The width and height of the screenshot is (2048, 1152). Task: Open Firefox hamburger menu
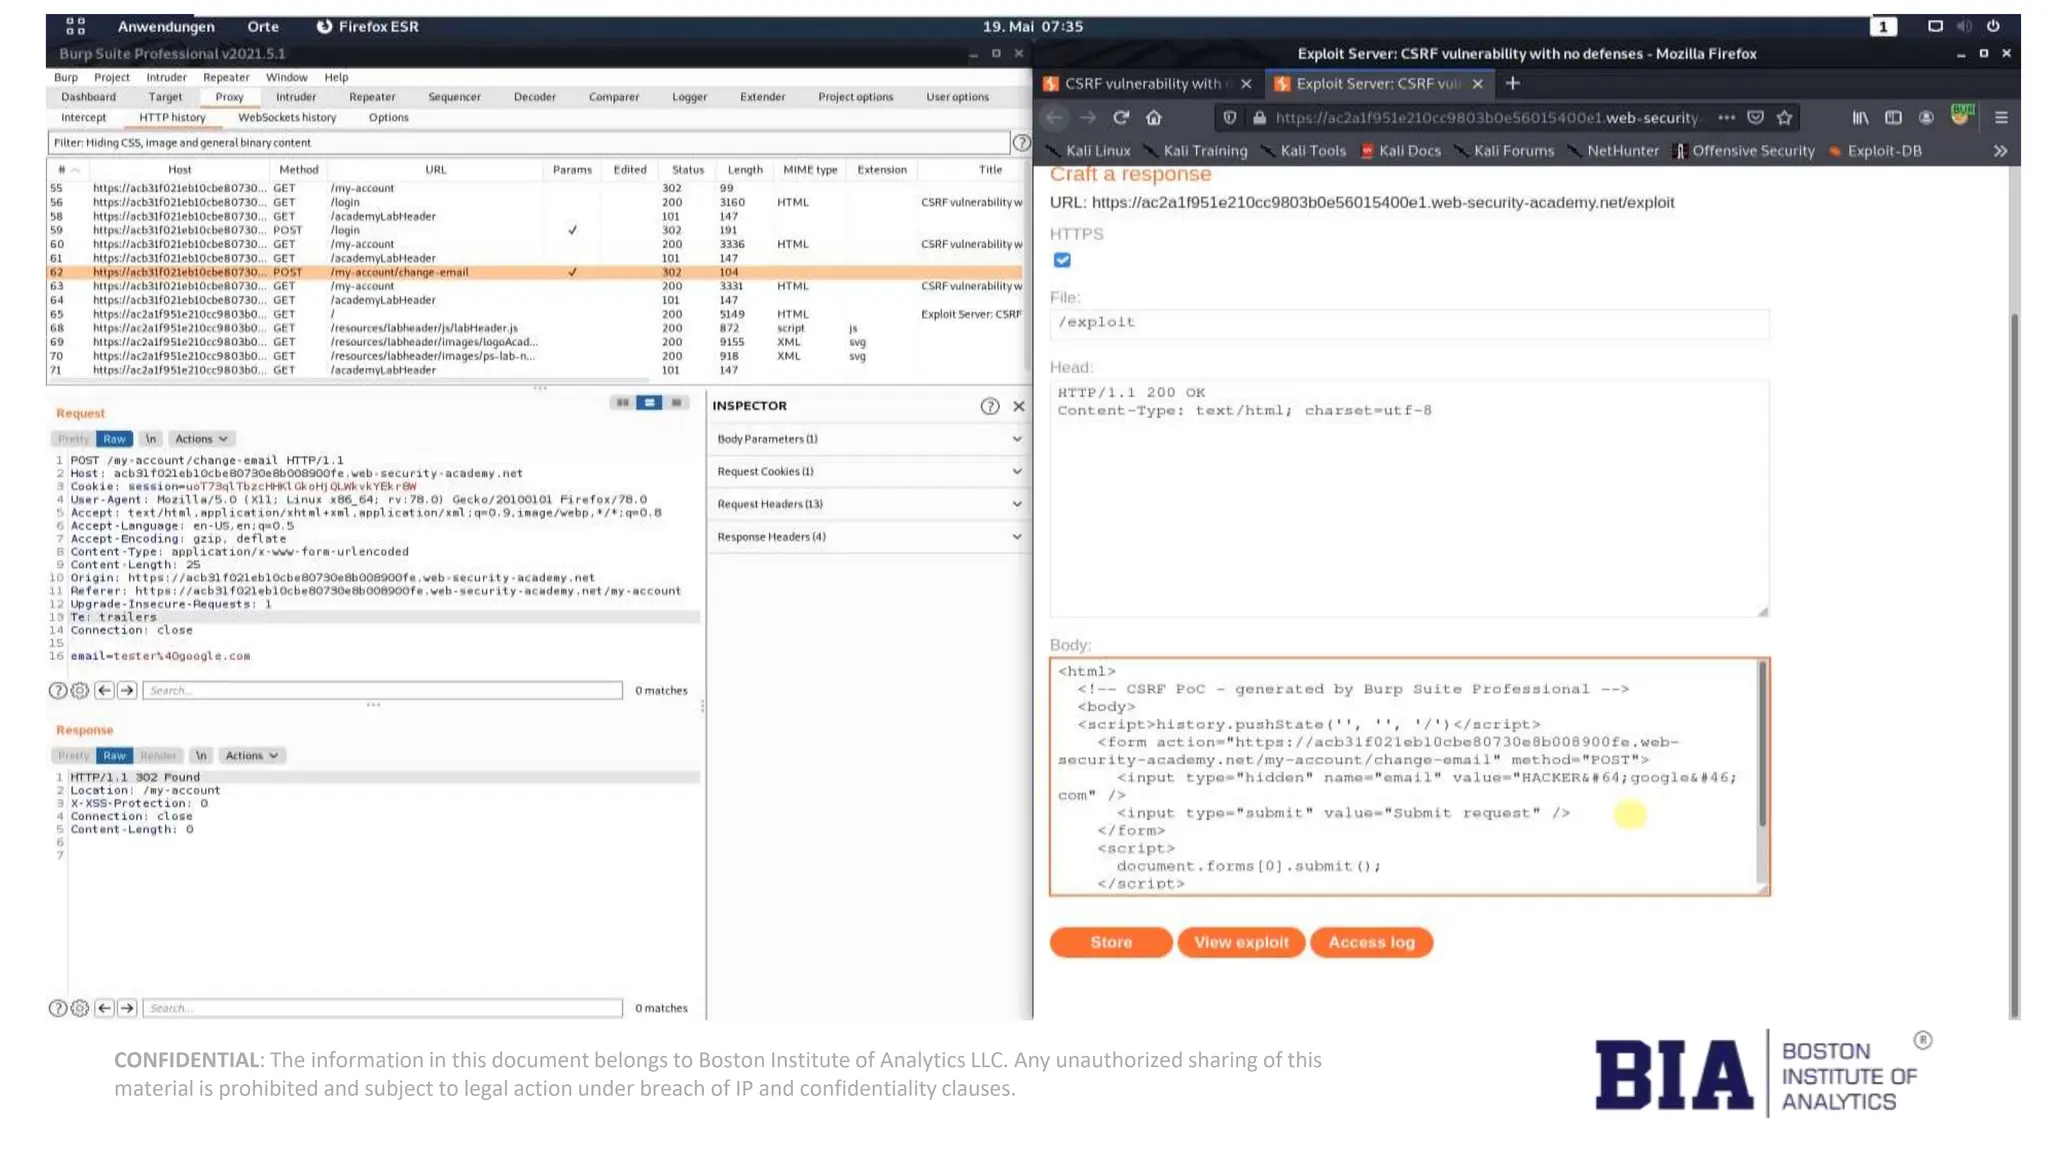coord(2001,118)
